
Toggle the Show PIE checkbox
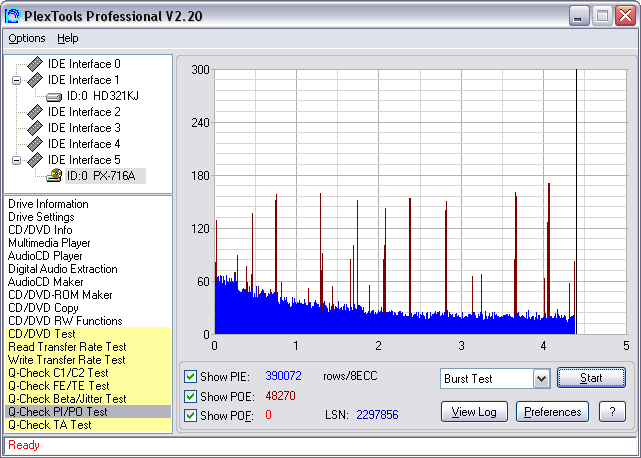pyautogui.click(x=190, y=376)
